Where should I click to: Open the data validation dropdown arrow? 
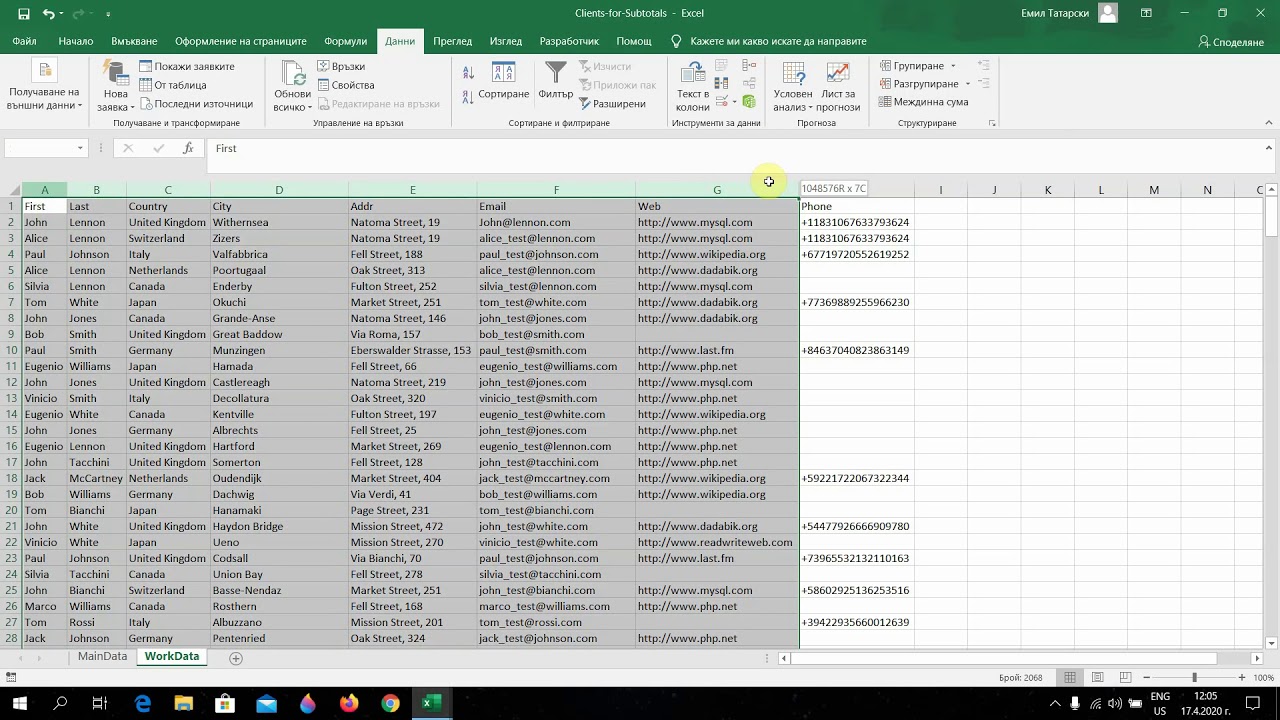734,102
